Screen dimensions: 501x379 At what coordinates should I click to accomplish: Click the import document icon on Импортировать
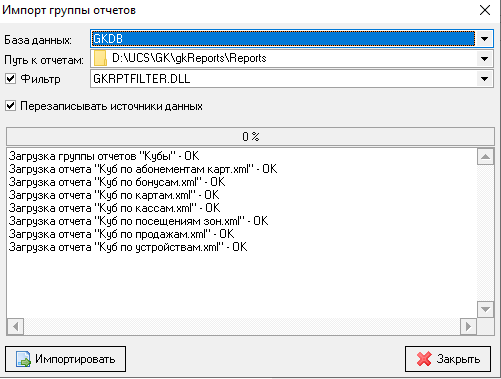(x=23, y=359)
